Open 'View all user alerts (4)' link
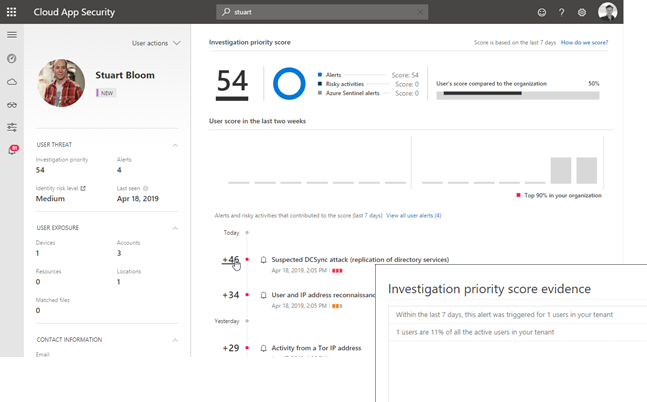This screenshot has width=647, height=402. coord(413,216)
